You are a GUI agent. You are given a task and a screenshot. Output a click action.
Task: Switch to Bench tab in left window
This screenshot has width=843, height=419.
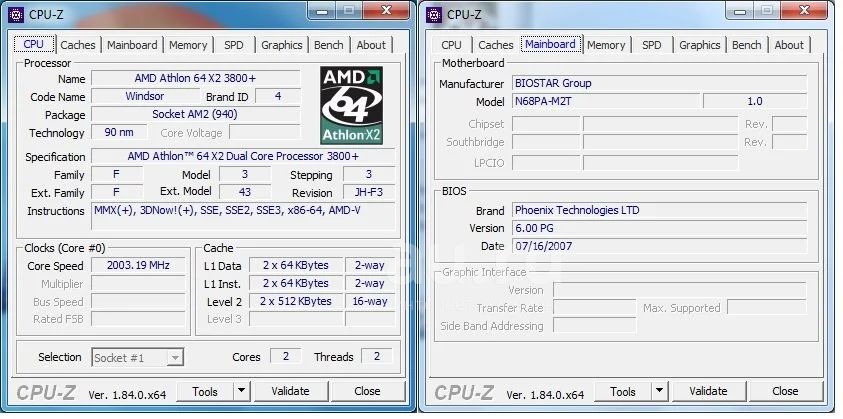[328, 45]
